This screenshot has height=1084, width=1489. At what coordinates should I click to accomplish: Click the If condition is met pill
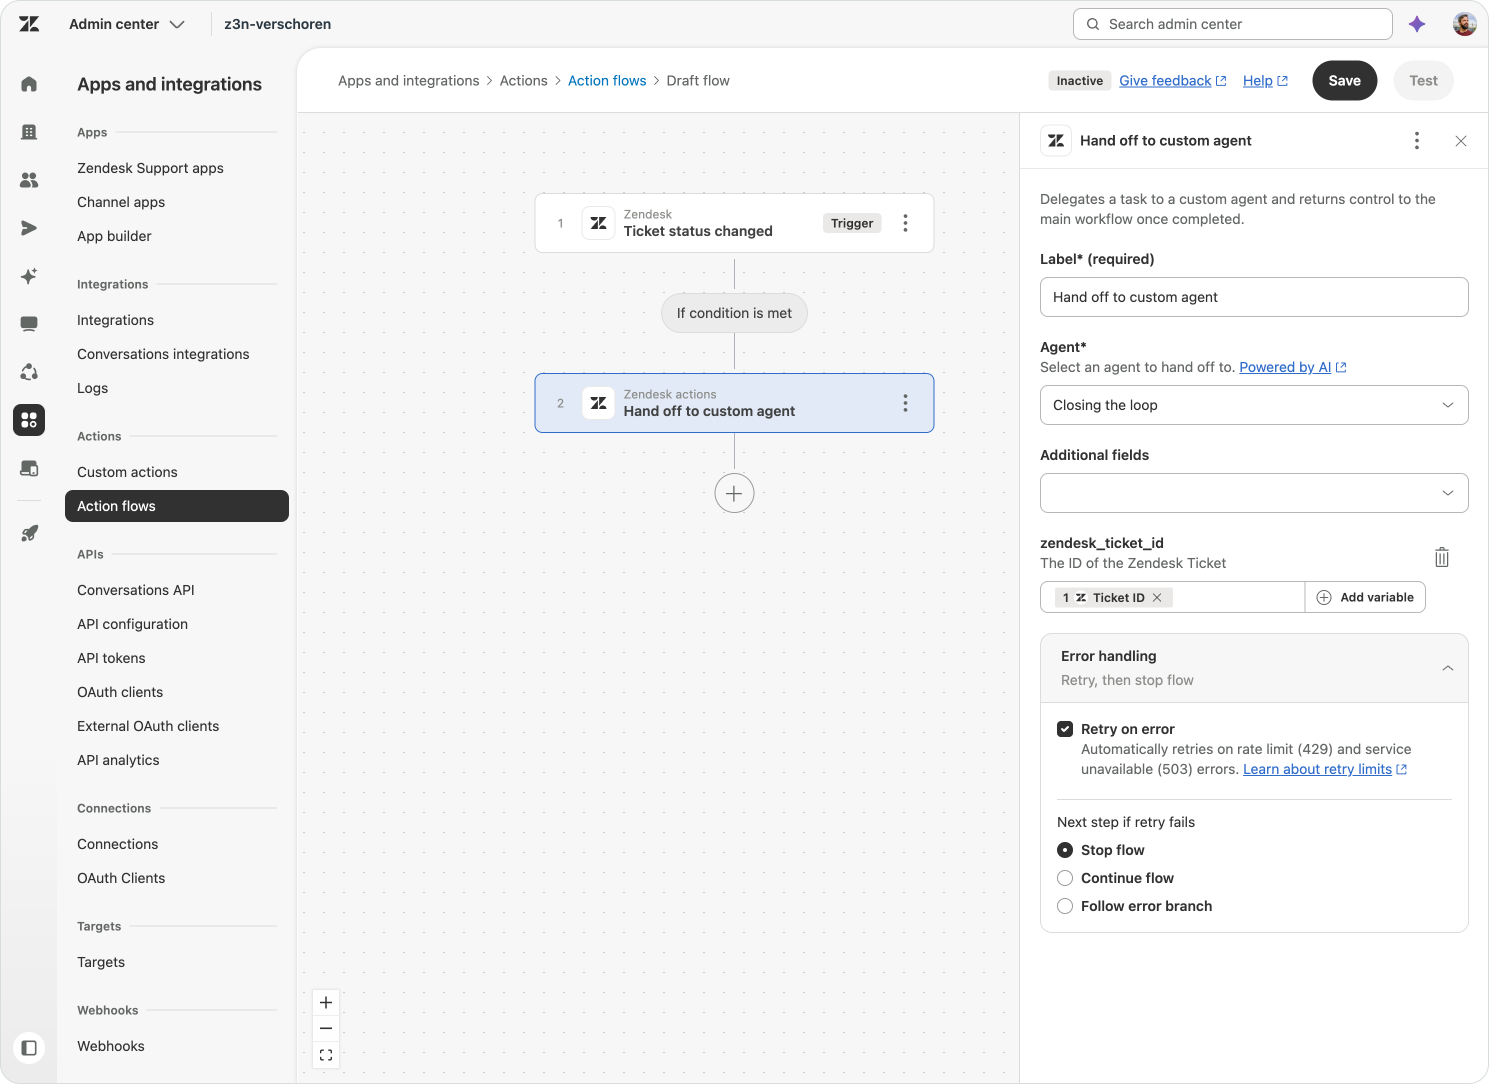(x=734, y=313)
